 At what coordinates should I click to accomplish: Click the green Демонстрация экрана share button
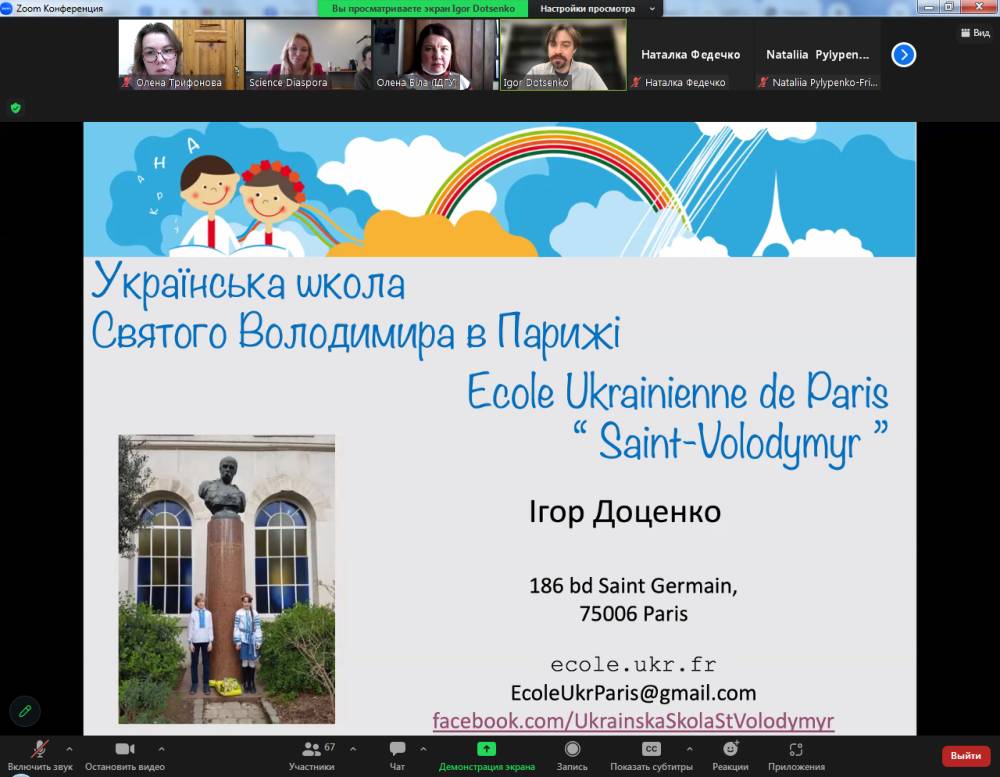486,754
